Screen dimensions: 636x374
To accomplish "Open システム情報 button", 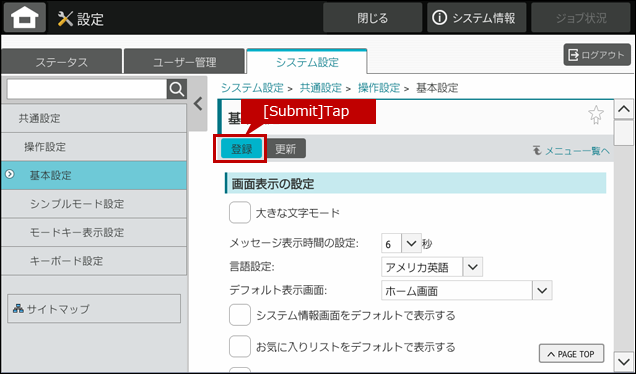I will pyautogui.click(x=477, y=17).
